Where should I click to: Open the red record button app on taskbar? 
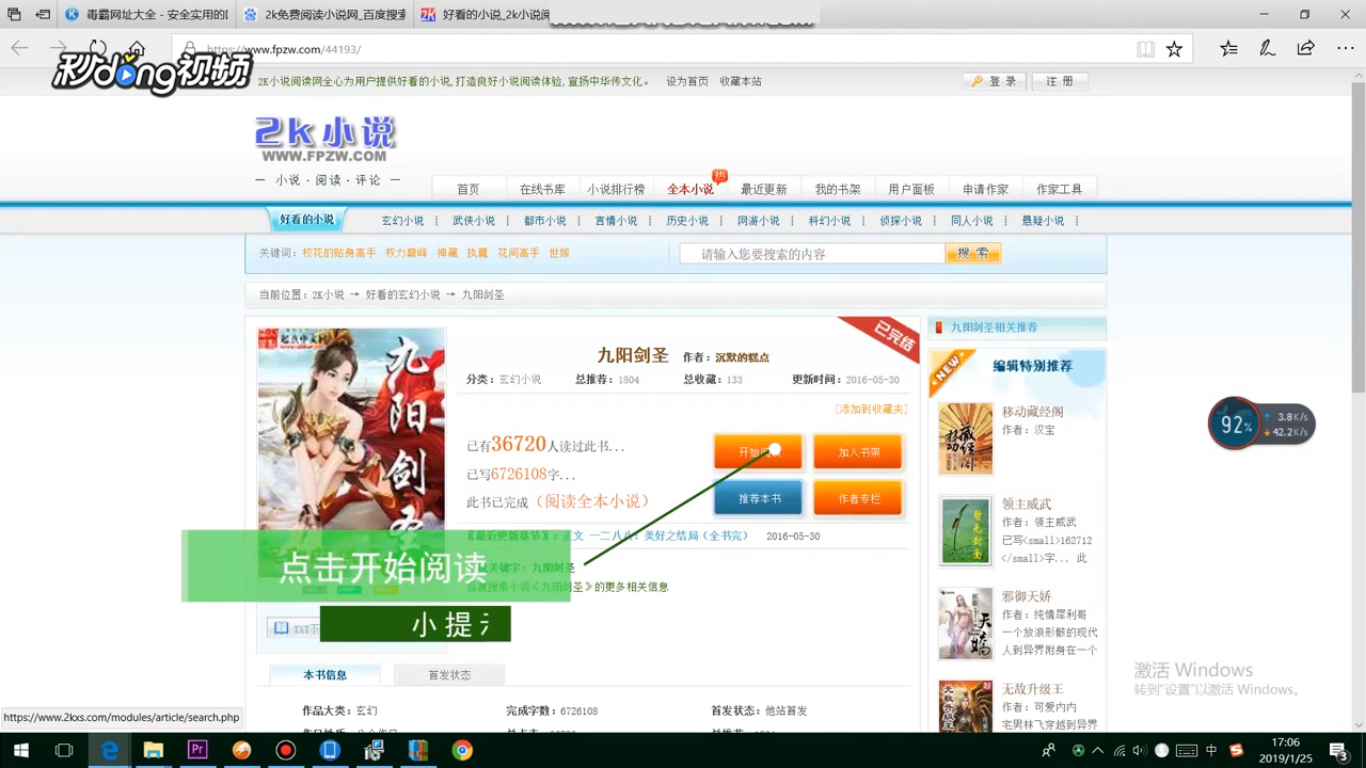[286, 750]
